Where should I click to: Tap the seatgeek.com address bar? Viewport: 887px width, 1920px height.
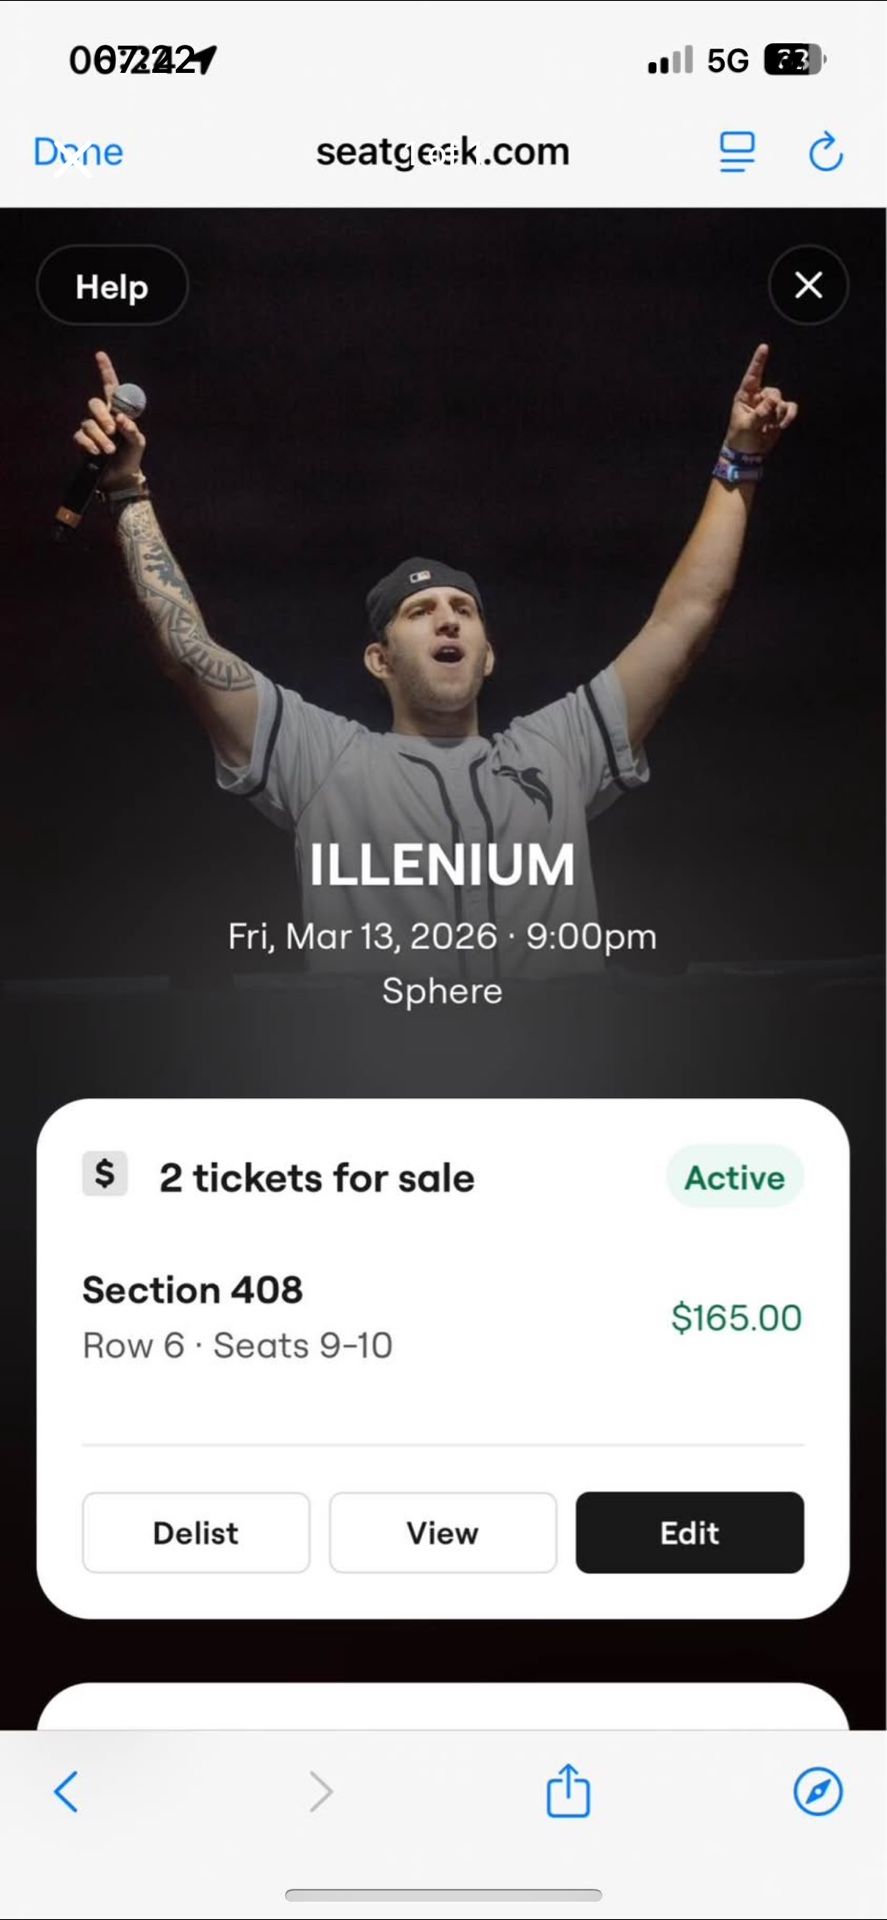pos(443,150)
